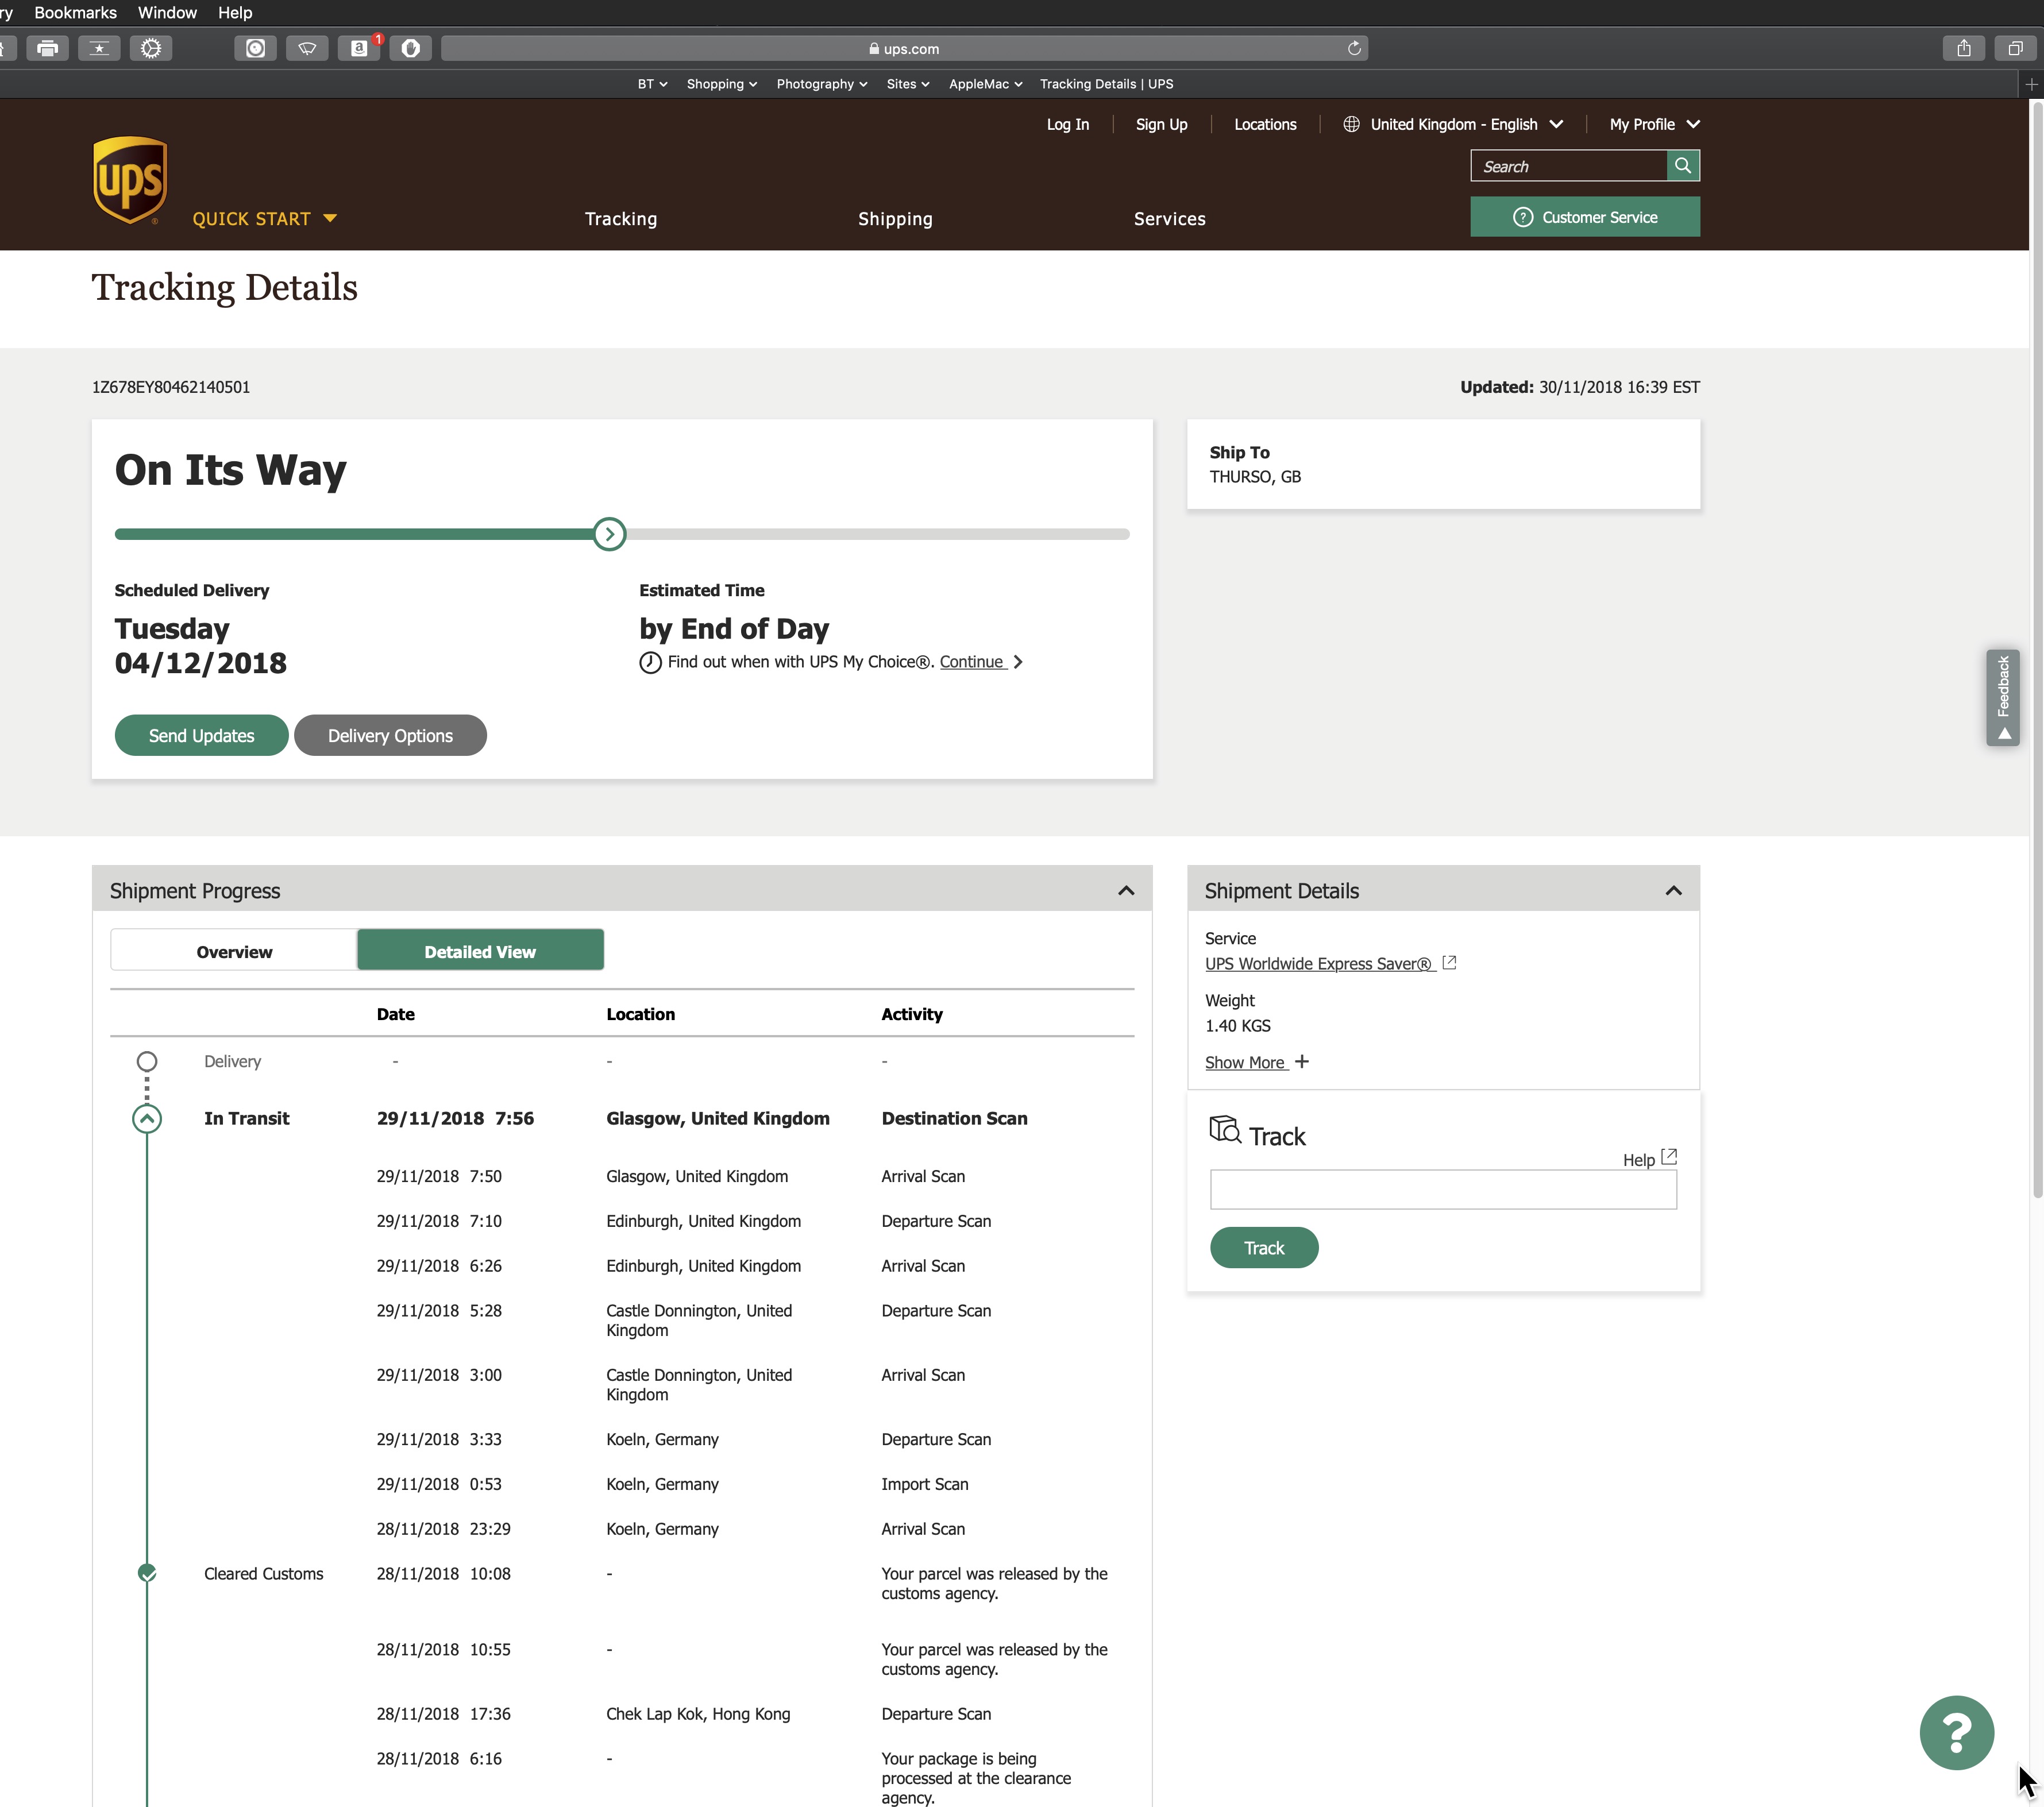Viewport: 2044px width, 1807px height.
Task: Open the Photography bookmarks folder
Action: (821, 84)
